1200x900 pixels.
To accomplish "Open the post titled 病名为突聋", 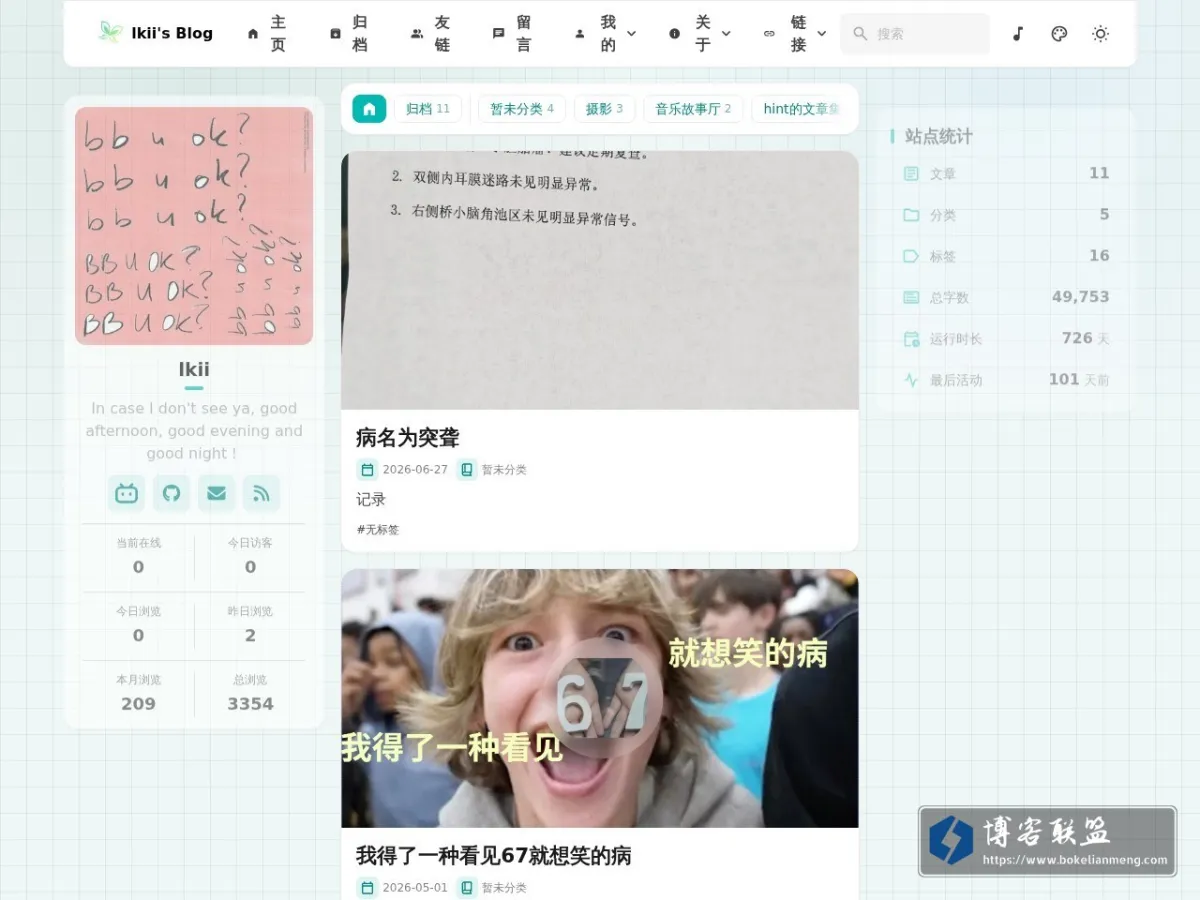I will 408,437.
